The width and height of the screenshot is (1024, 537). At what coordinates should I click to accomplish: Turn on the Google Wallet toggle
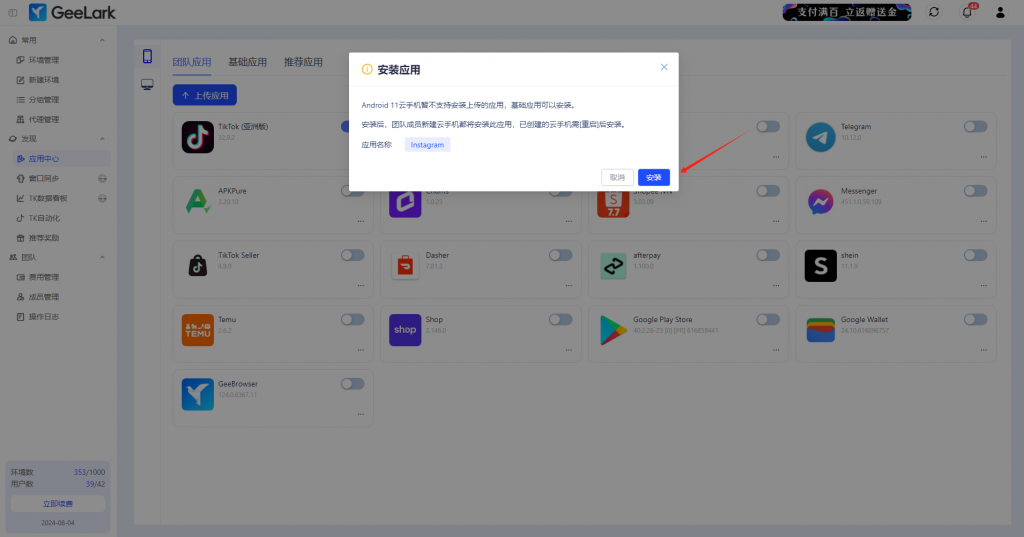975,319
